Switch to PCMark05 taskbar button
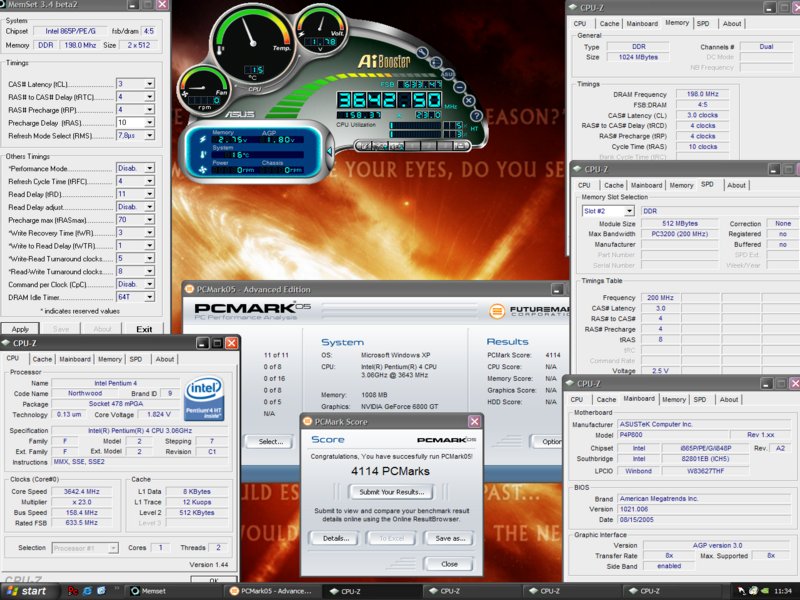The image size is (800, 600). point(272,591)
